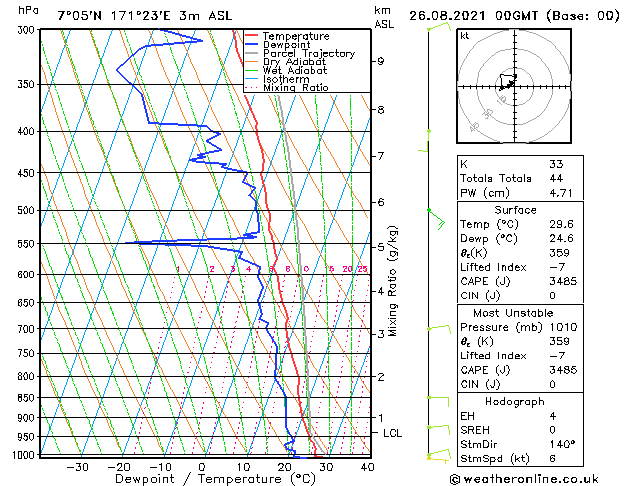Click the top wind barb at 300 hPa

pos(439,27)
